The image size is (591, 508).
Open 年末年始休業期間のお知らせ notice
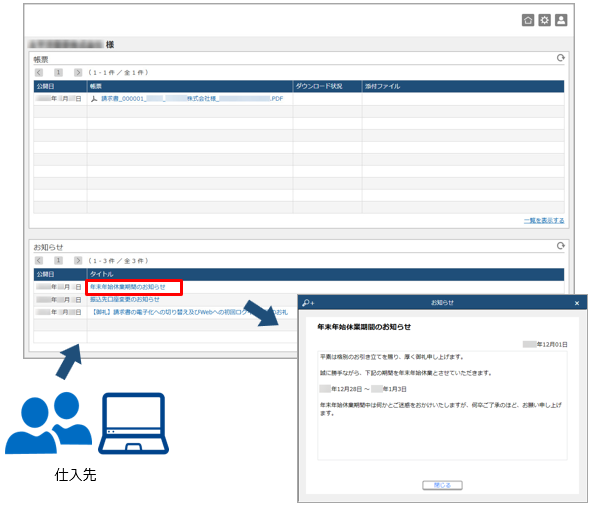click(x=127, y=287)
